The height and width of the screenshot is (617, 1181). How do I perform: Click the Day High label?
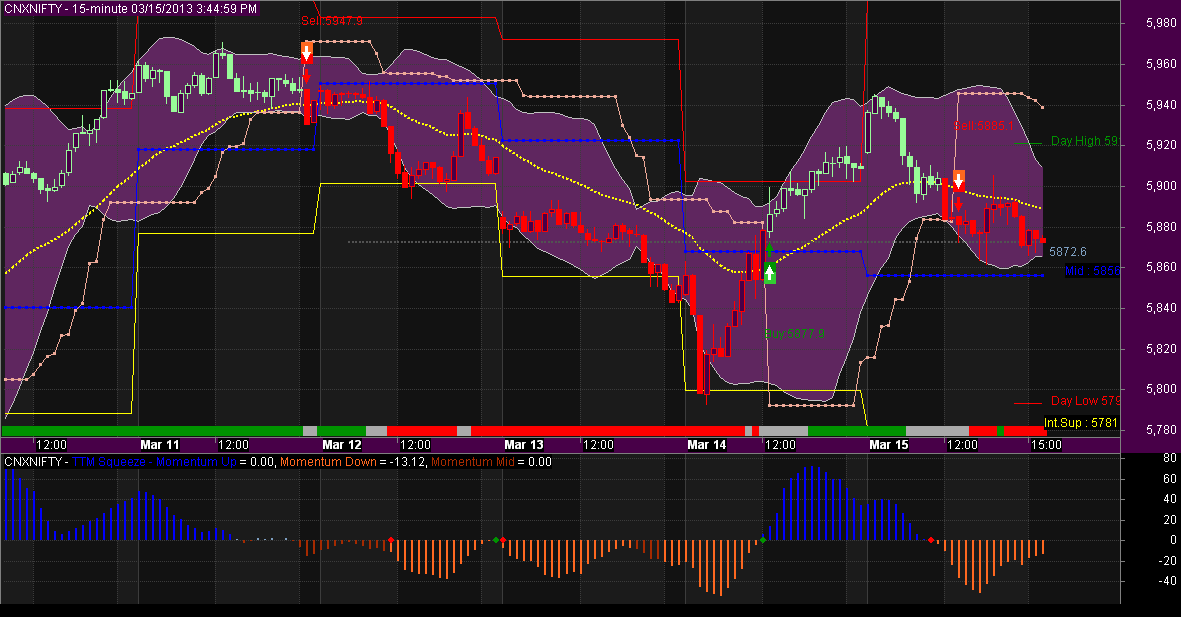pyautogui.click(x=1085, y=141)
